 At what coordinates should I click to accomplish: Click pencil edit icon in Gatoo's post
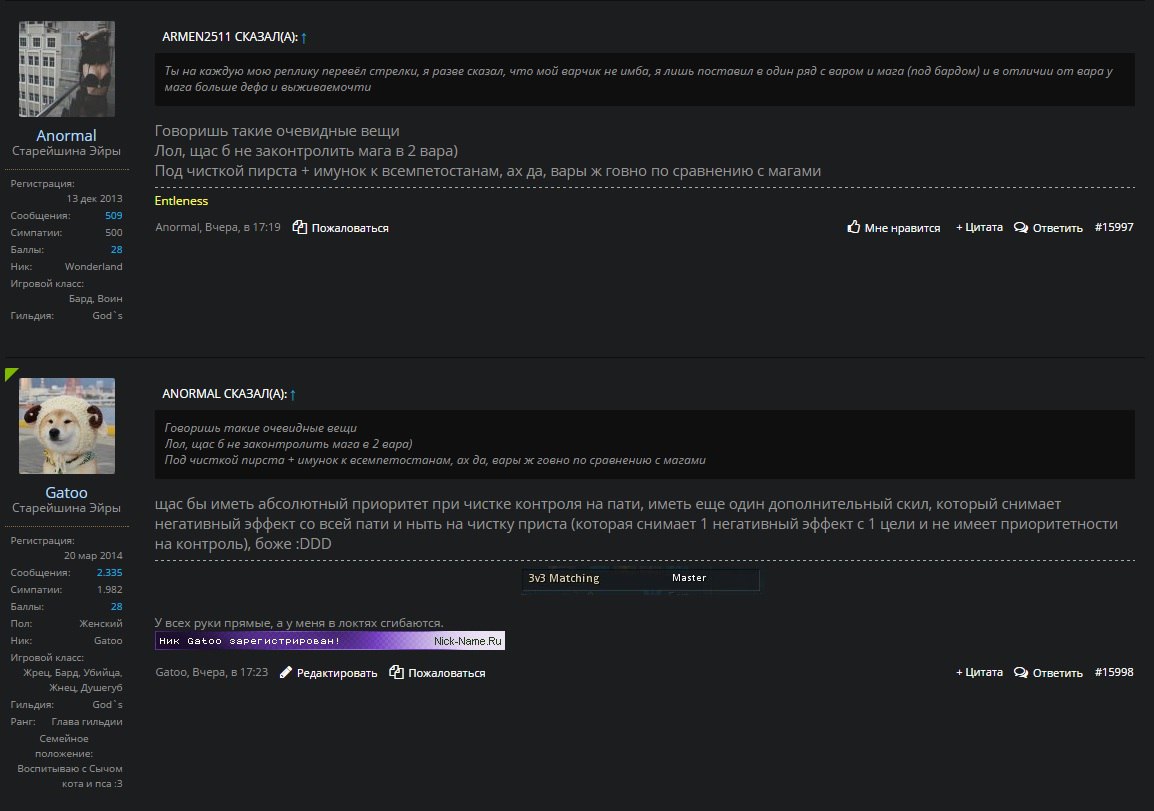(286, 673)
